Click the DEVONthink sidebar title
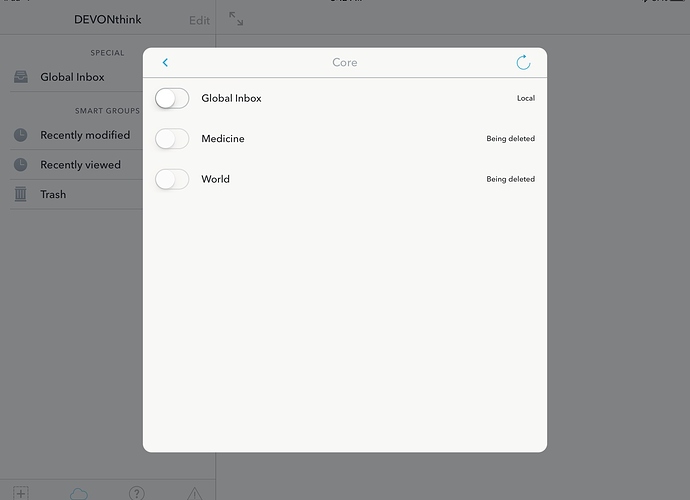Screen dimensions: 690x500 (108, 20)
